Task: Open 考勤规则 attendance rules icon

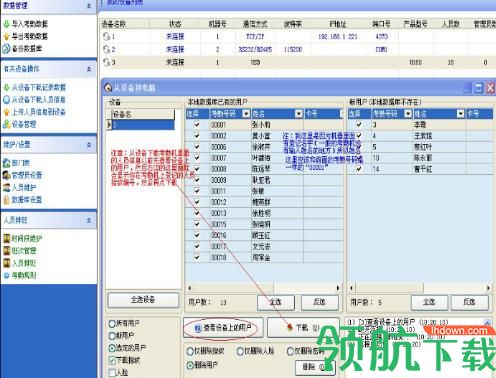Action: 6,275
